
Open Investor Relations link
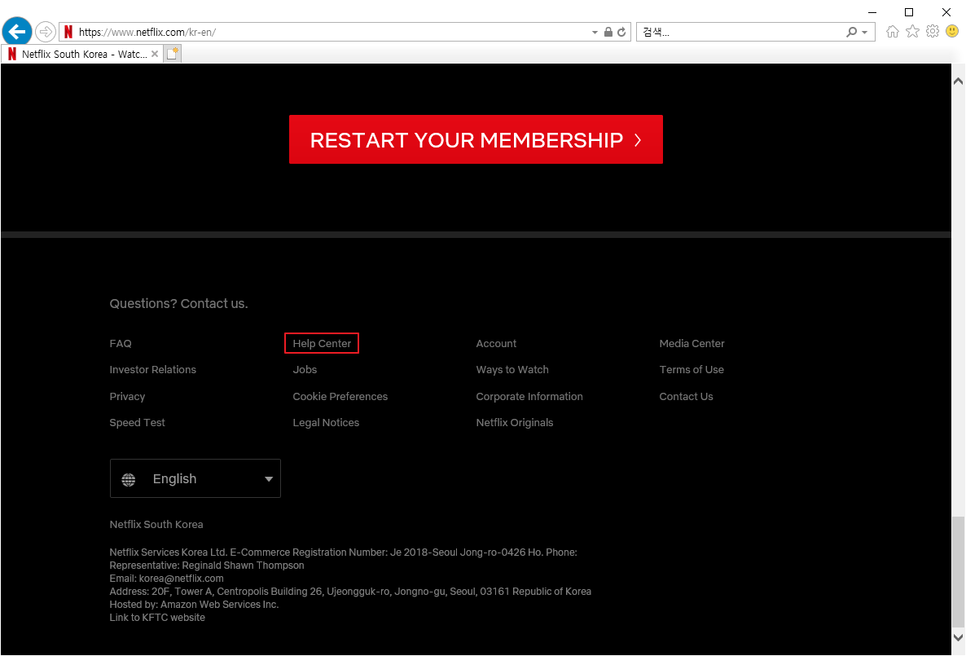[x=153, y=370]
